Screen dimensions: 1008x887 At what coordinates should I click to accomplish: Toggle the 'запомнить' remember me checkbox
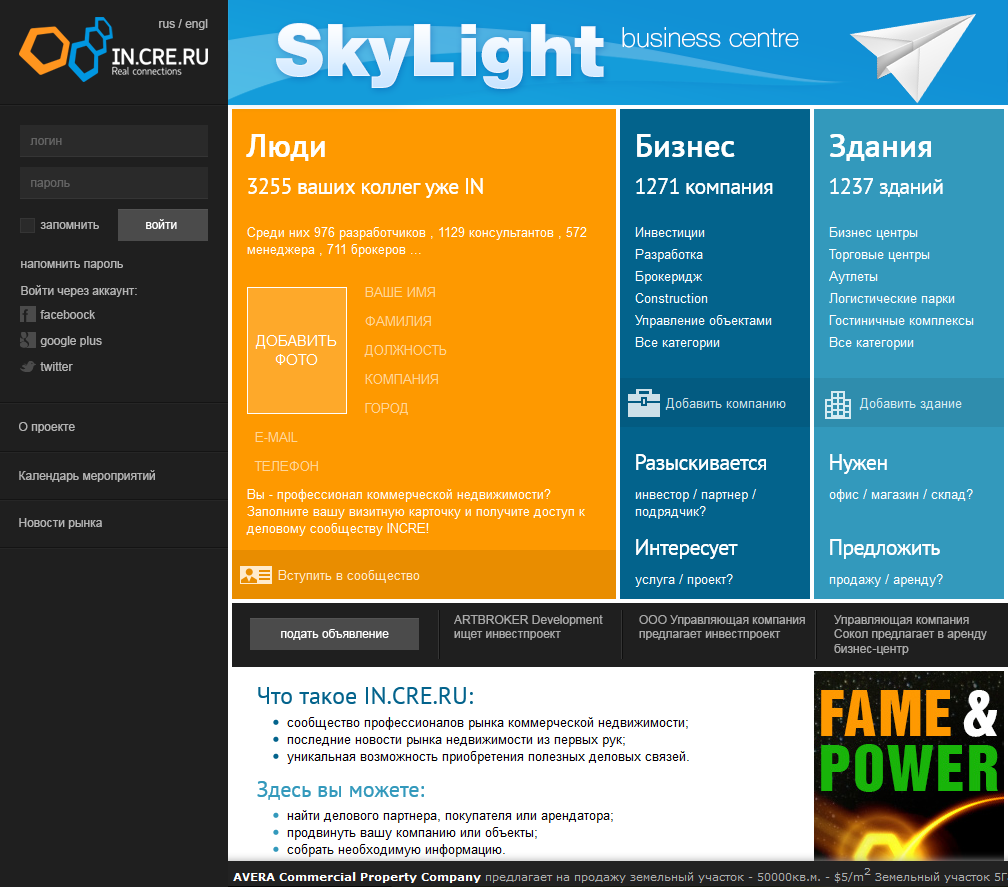[27, 225]
